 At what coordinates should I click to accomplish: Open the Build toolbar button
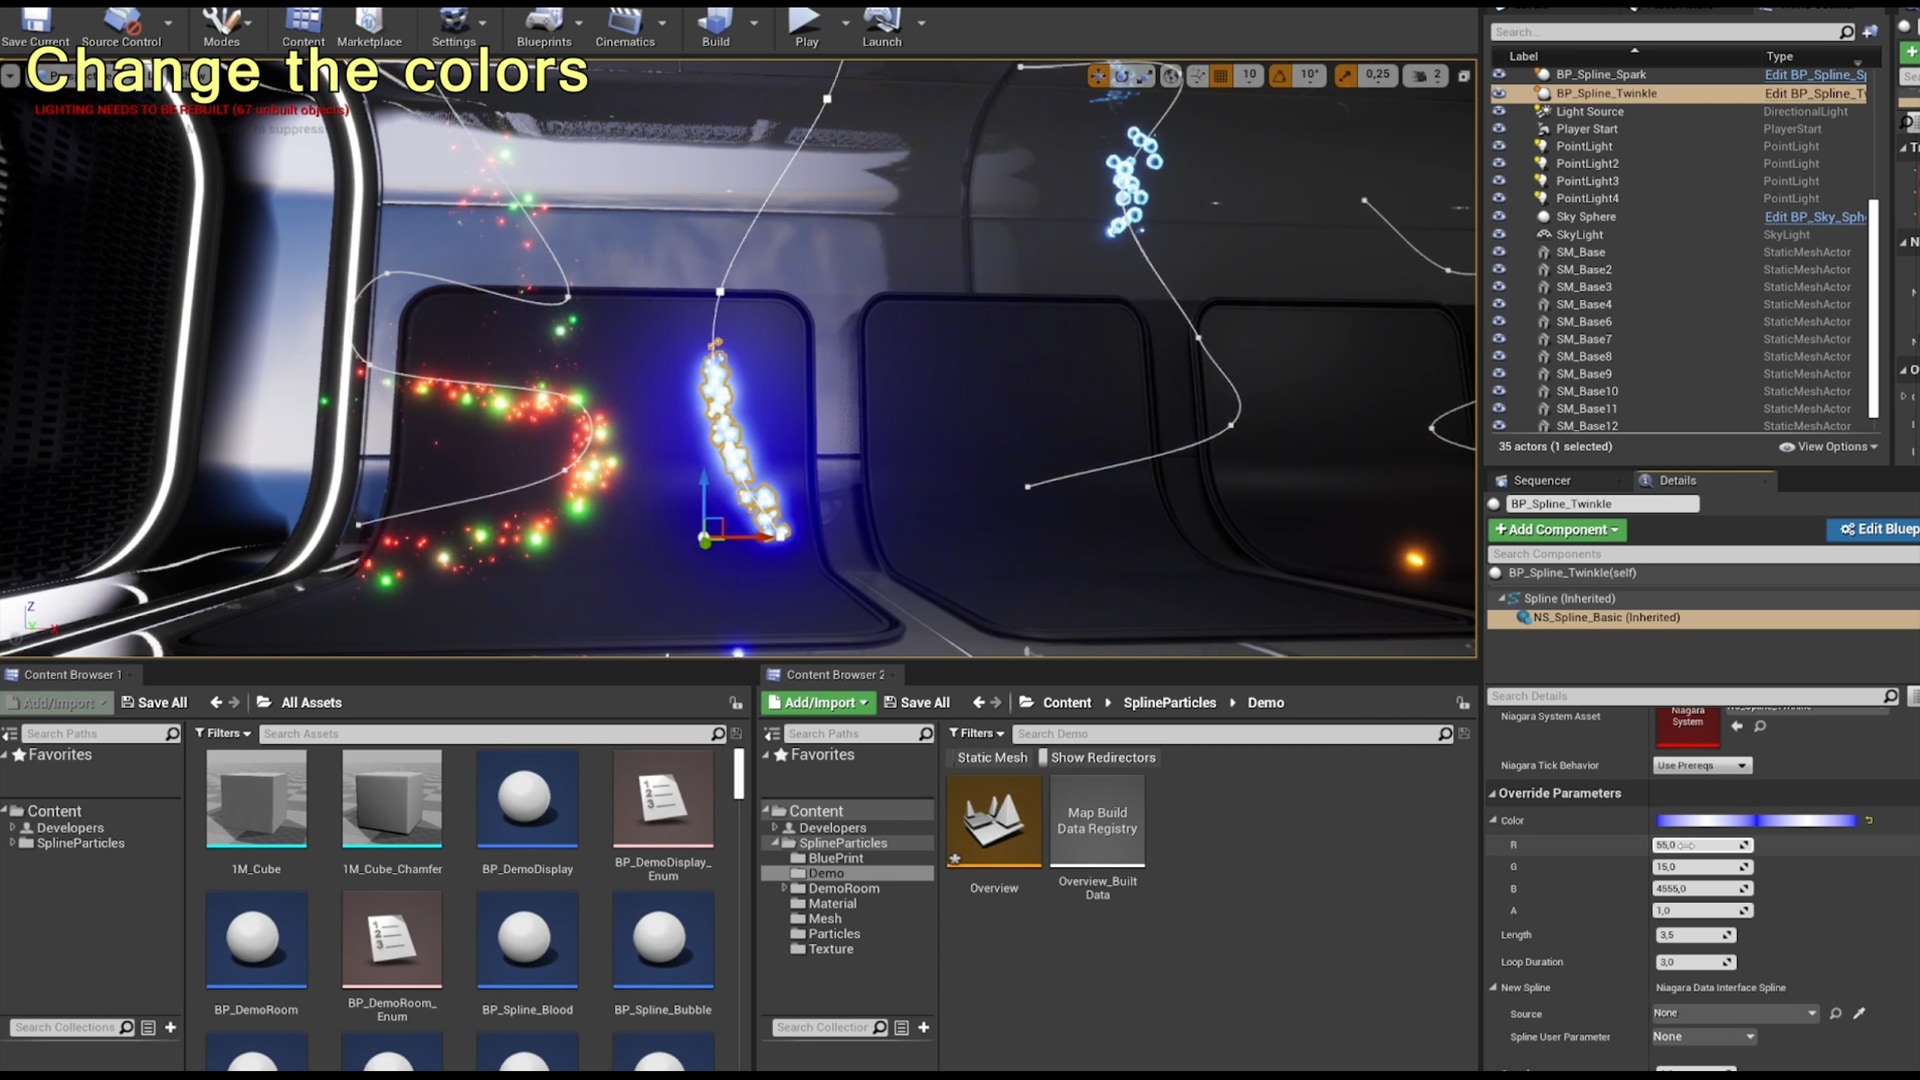715,27
